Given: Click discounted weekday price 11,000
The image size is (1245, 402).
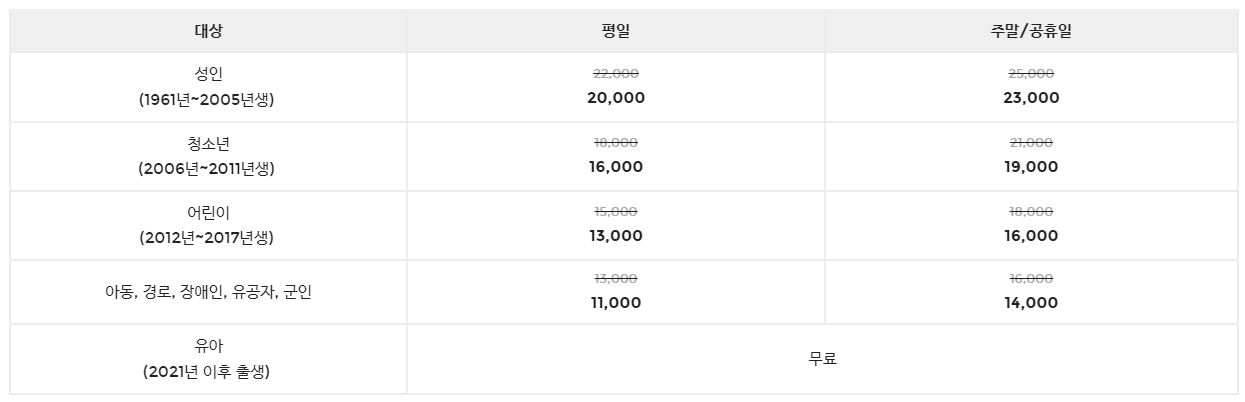Looking at the screenshot, I should 615,303.
